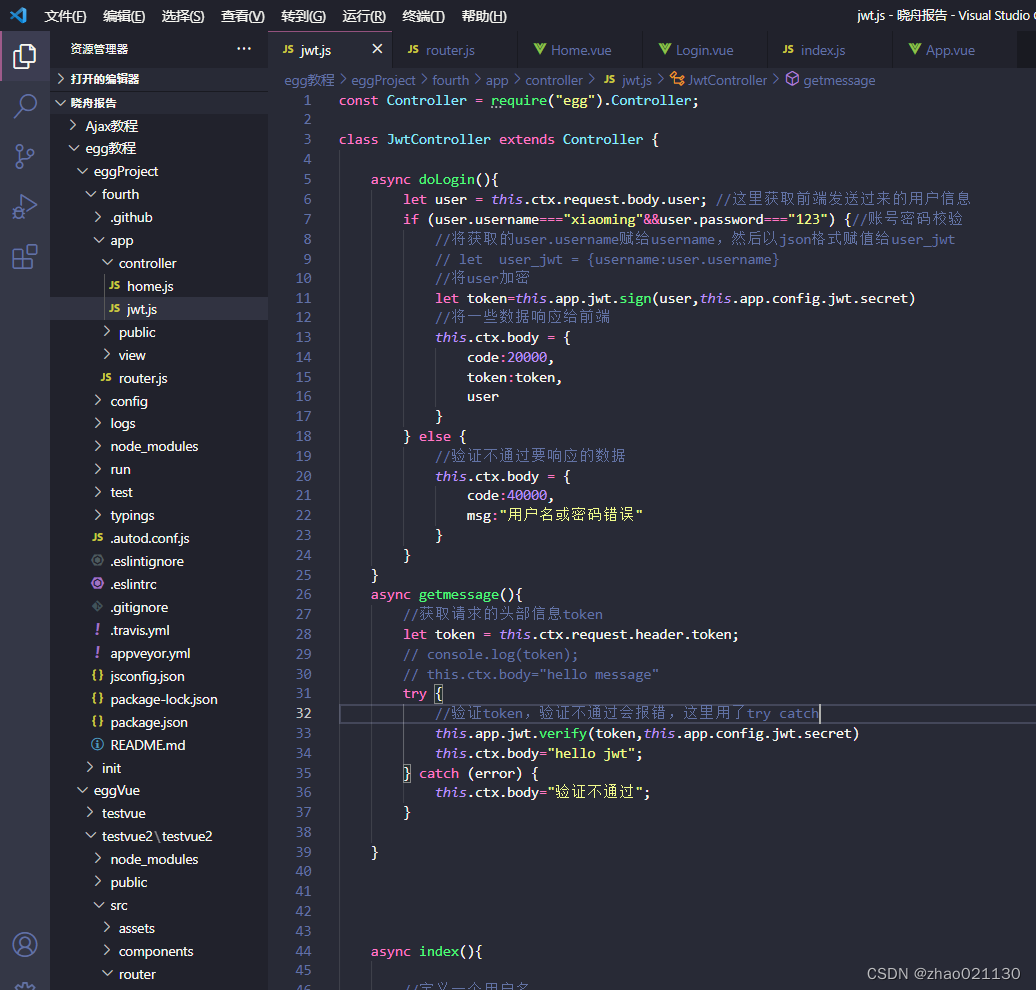Viewport: 1036px width, 990px height.
Task: Open the Accounts icon in activity bar
Action: pos(24,944)
